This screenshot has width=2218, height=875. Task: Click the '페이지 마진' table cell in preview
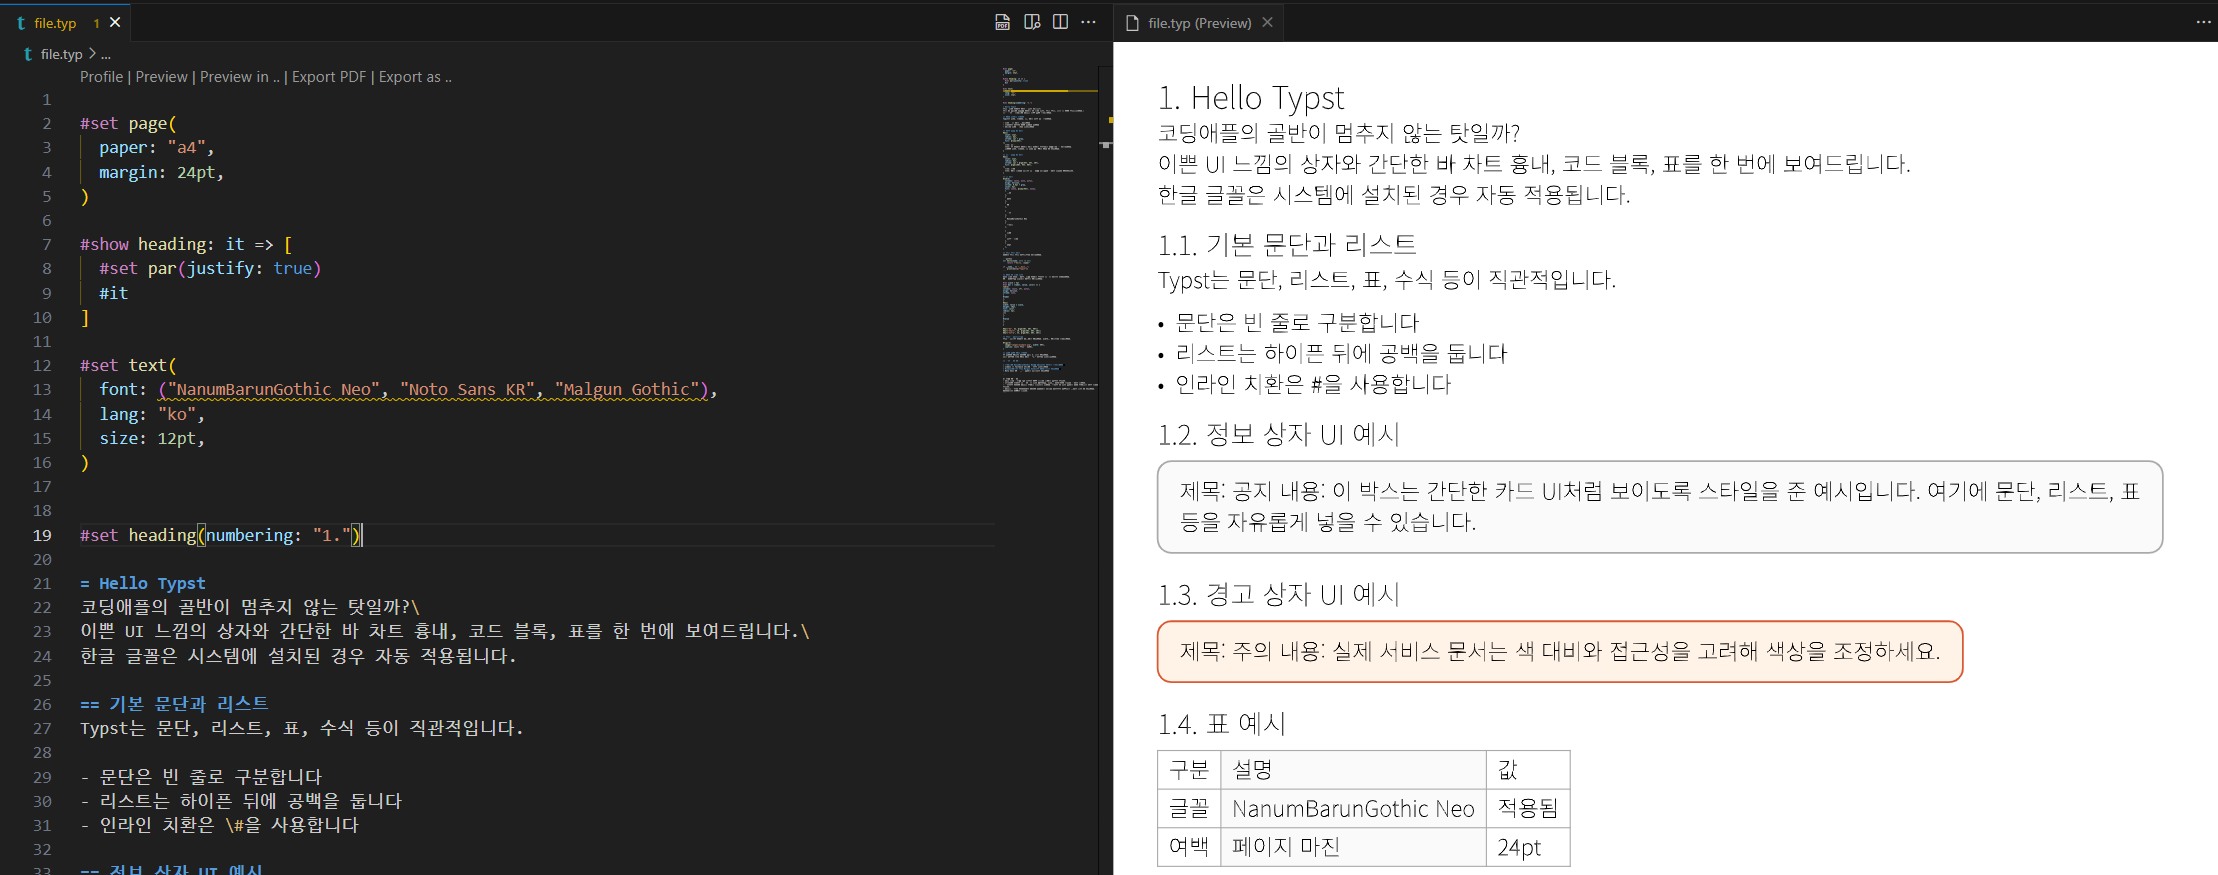(x=1353, y=847)
